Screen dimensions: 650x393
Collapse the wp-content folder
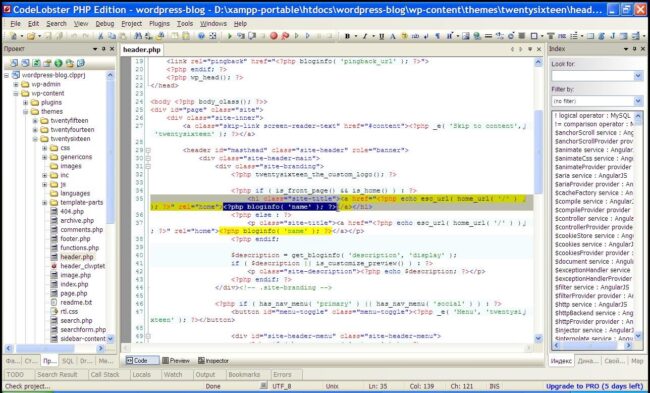(x=16, y=94)
